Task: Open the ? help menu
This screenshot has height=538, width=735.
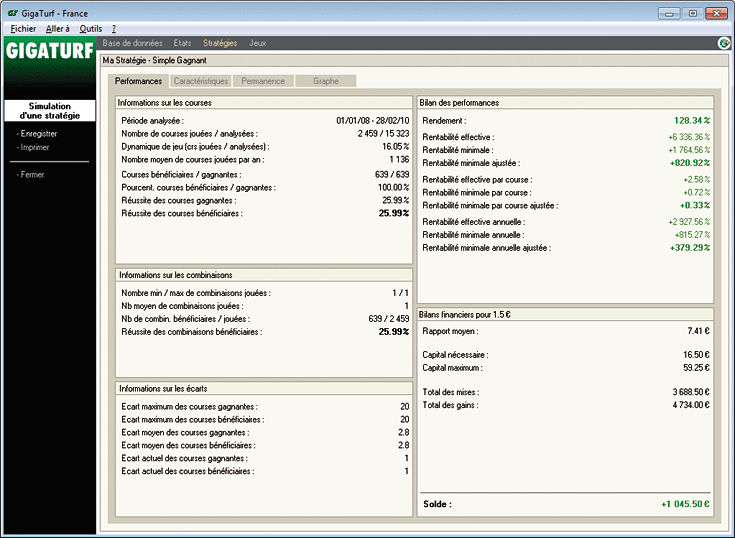Action: tap(114, 29)
